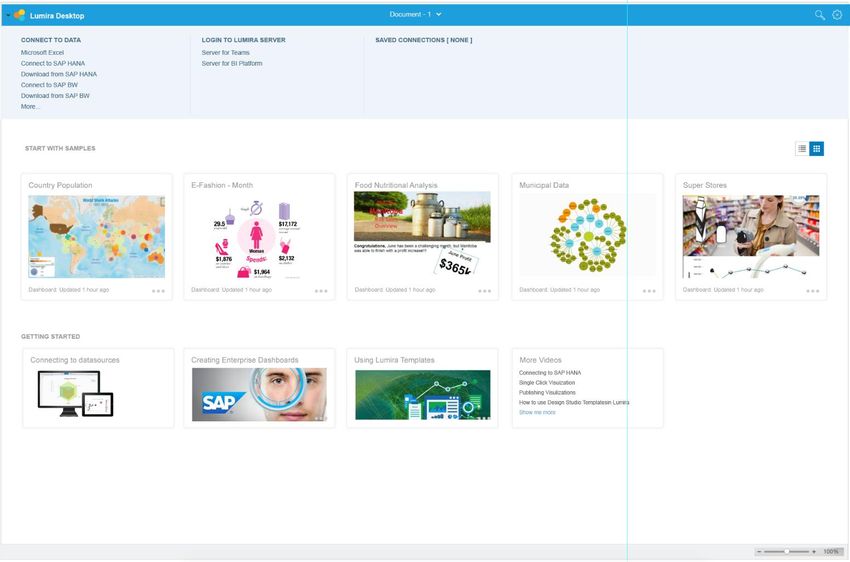The height and width of the screenshot is (562, 850).
Task: Open the options dots on the Food Nutritional Analysis card
Action: pos(485,291)
